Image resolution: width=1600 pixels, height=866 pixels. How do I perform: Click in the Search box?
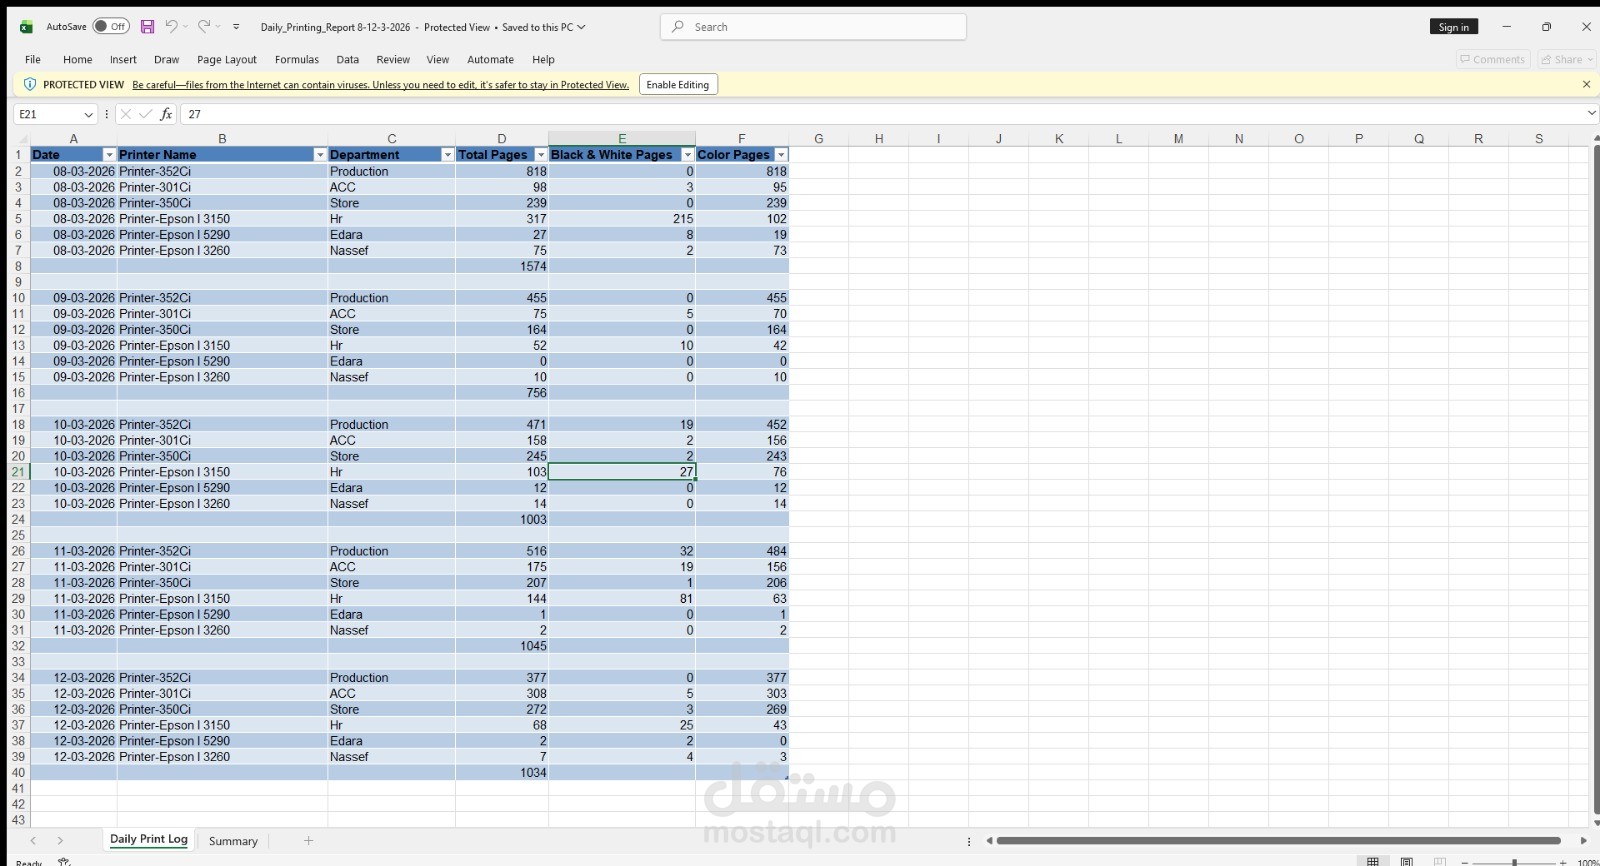813,27
